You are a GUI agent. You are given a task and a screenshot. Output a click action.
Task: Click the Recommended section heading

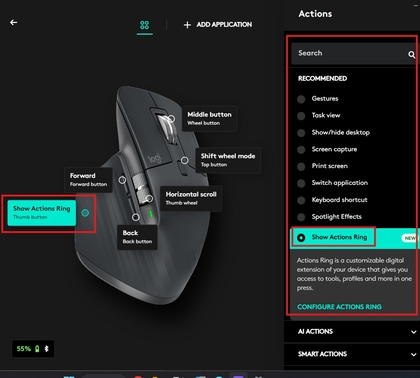pyautogui.click(x=322, y=78)
